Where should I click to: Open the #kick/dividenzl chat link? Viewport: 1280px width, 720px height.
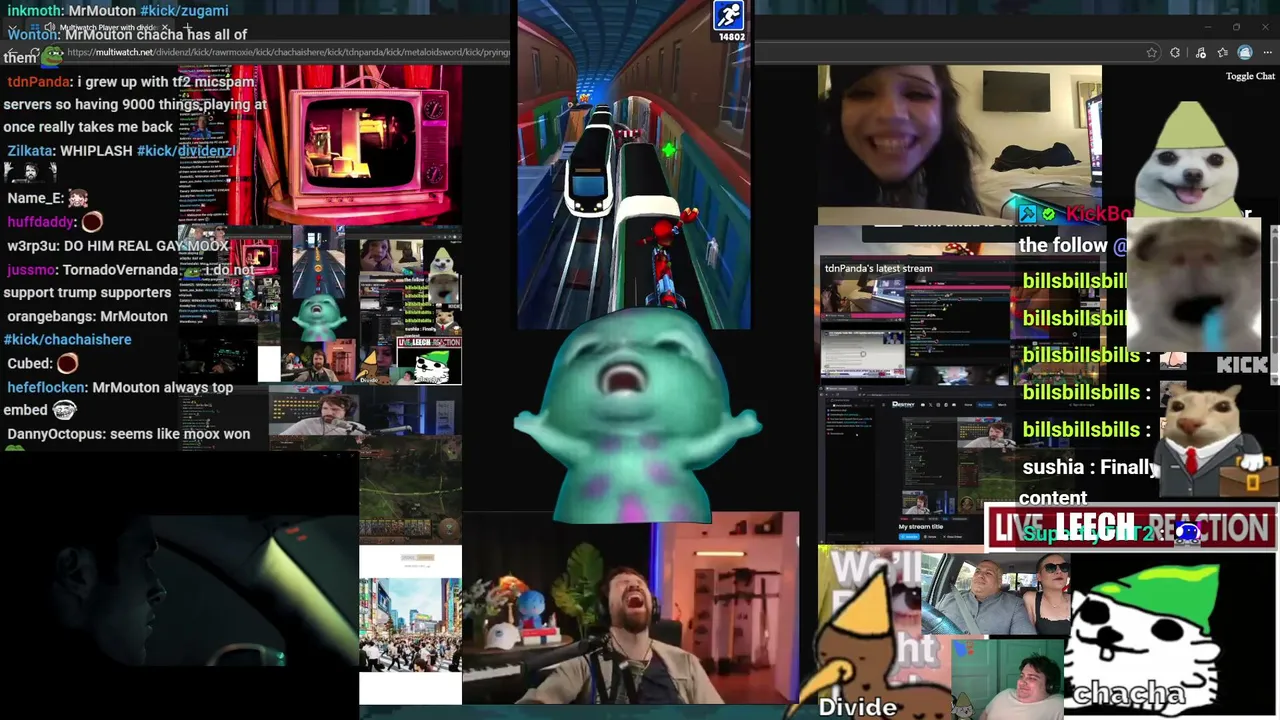click(x=186, y=150)
